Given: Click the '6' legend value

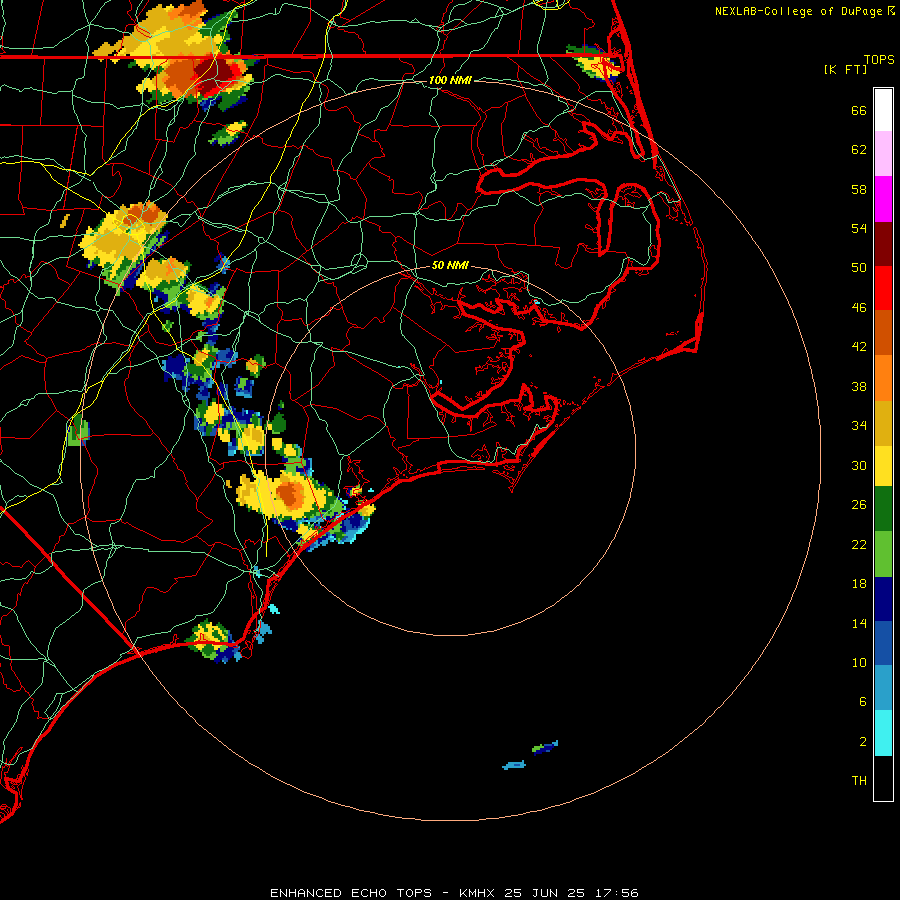Looking at the screenshot, I should pyautogui.click(x=863, y=702).
